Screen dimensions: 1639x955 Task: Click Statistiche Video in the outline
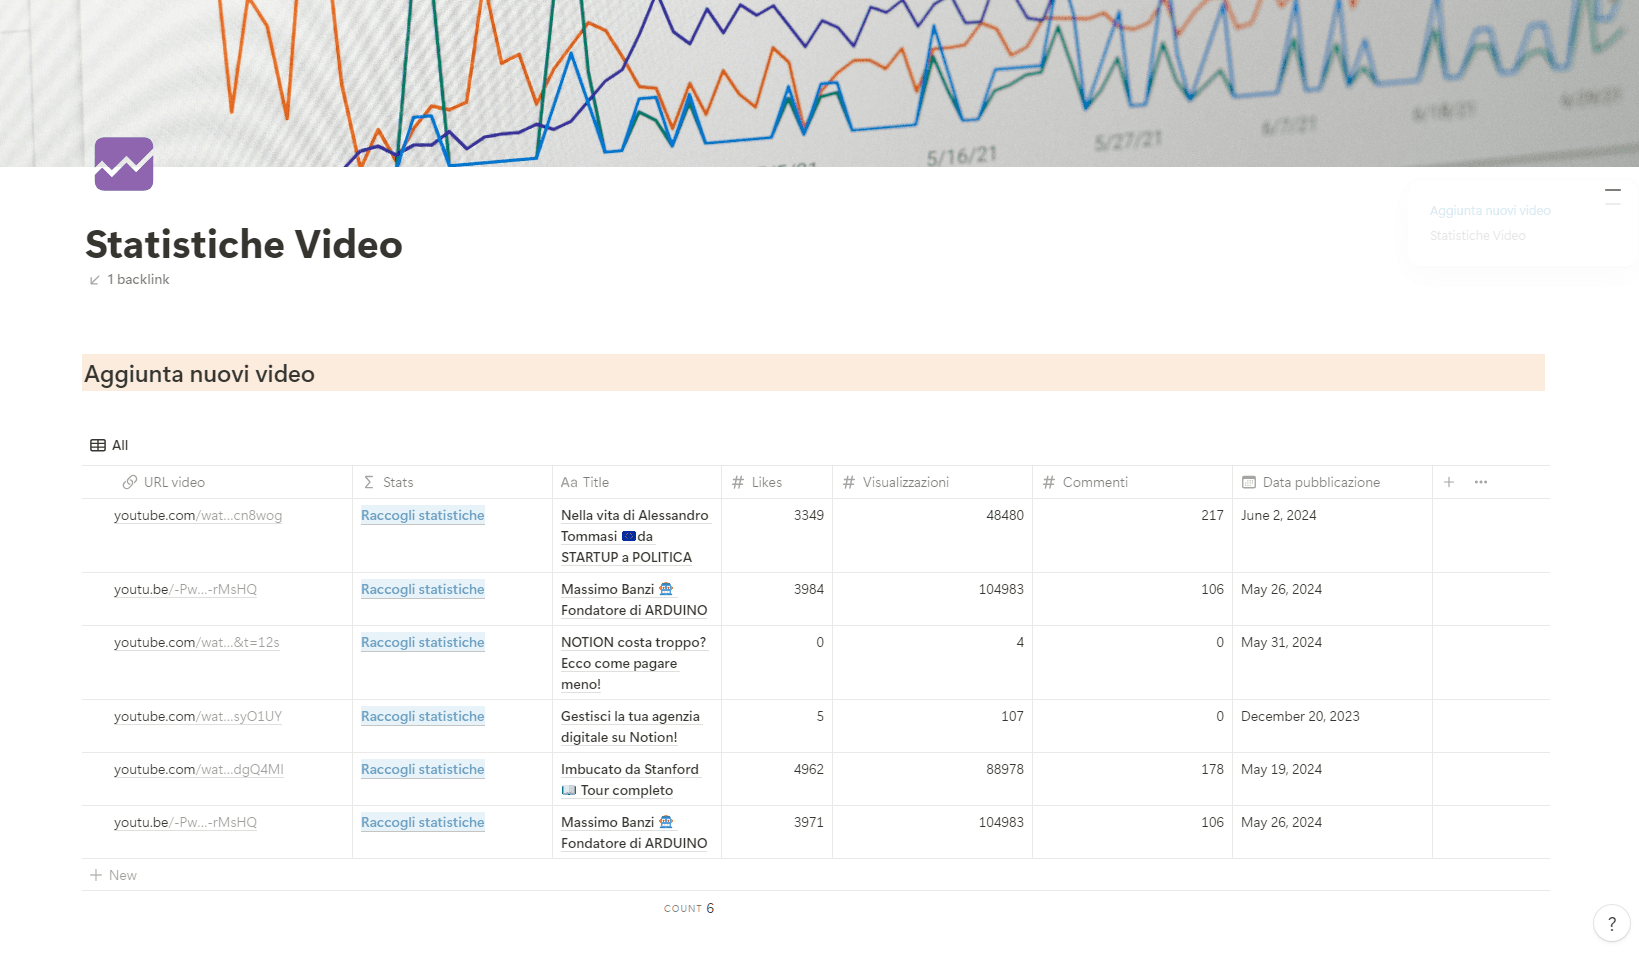(x=1477, y=235)
